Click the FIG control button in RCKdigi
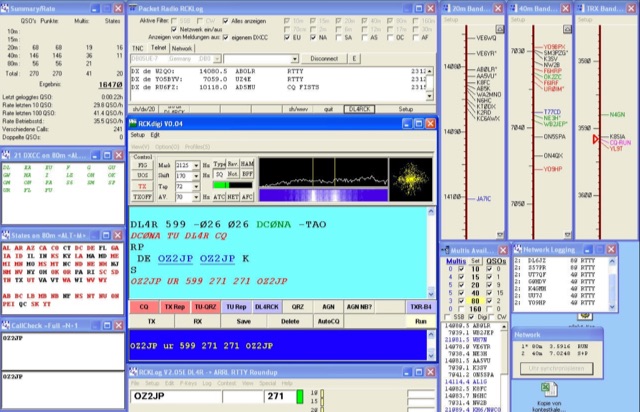This screenshot has width=640, height=412. (141, 164)
